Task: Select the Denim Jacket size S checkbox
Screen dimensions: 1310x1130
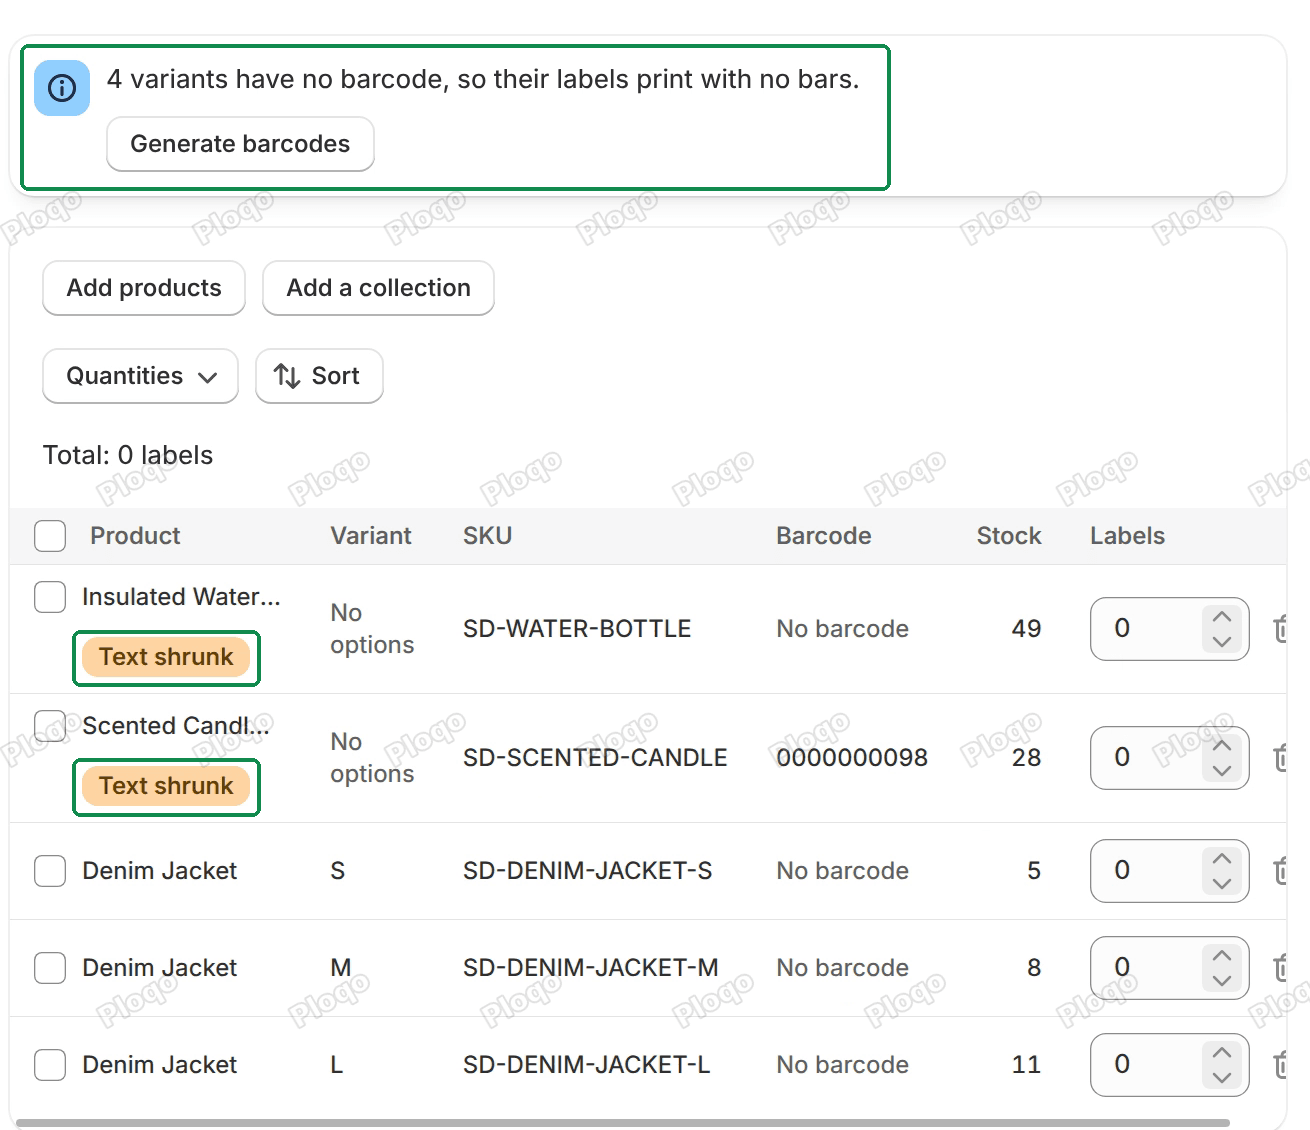Action: point(50,871)
